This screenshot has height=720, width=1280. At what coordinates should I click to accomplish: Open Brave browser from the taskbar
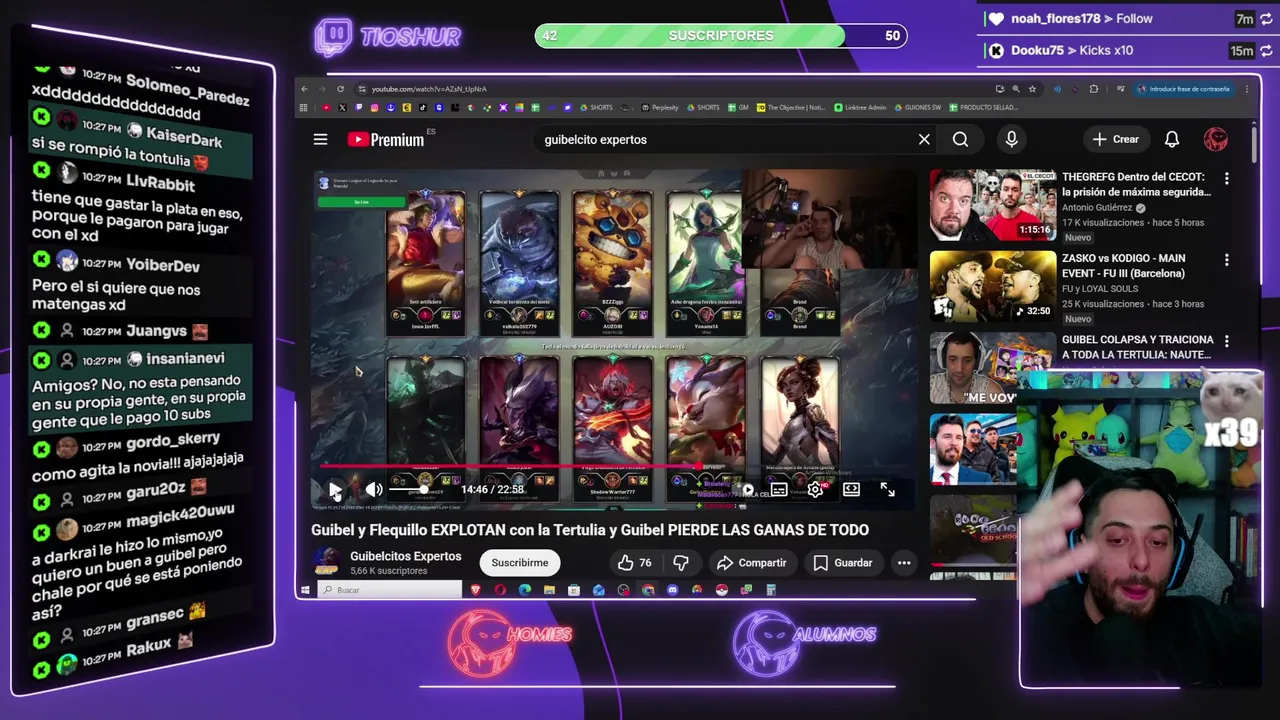click(476, 590)
